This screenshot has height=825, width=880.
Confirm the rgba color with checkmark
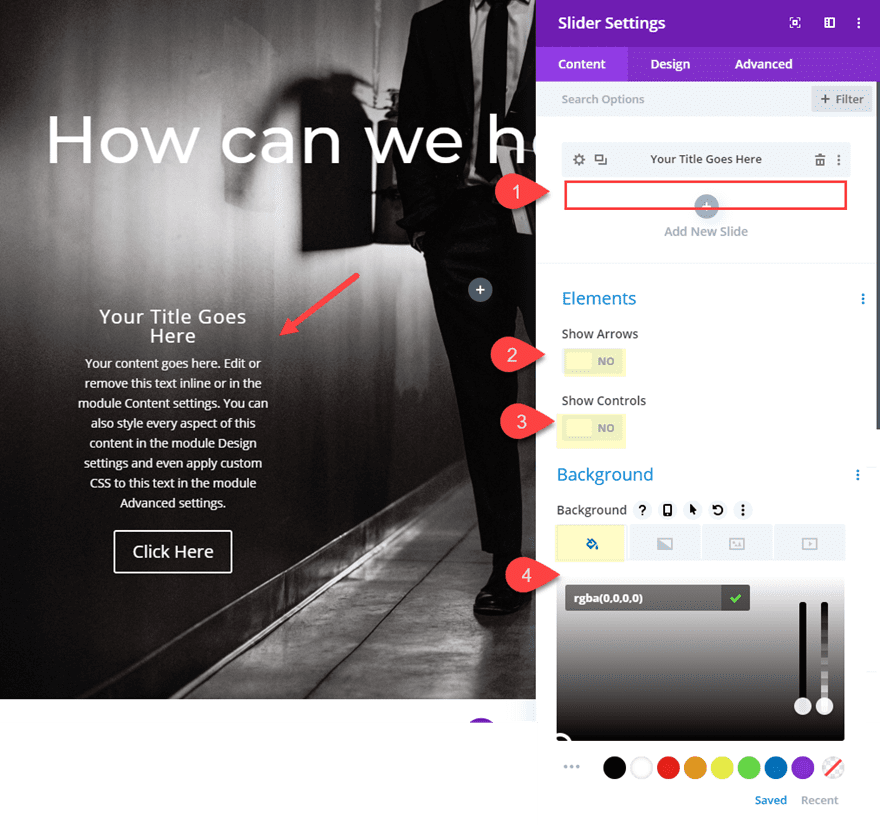[735, 598]
